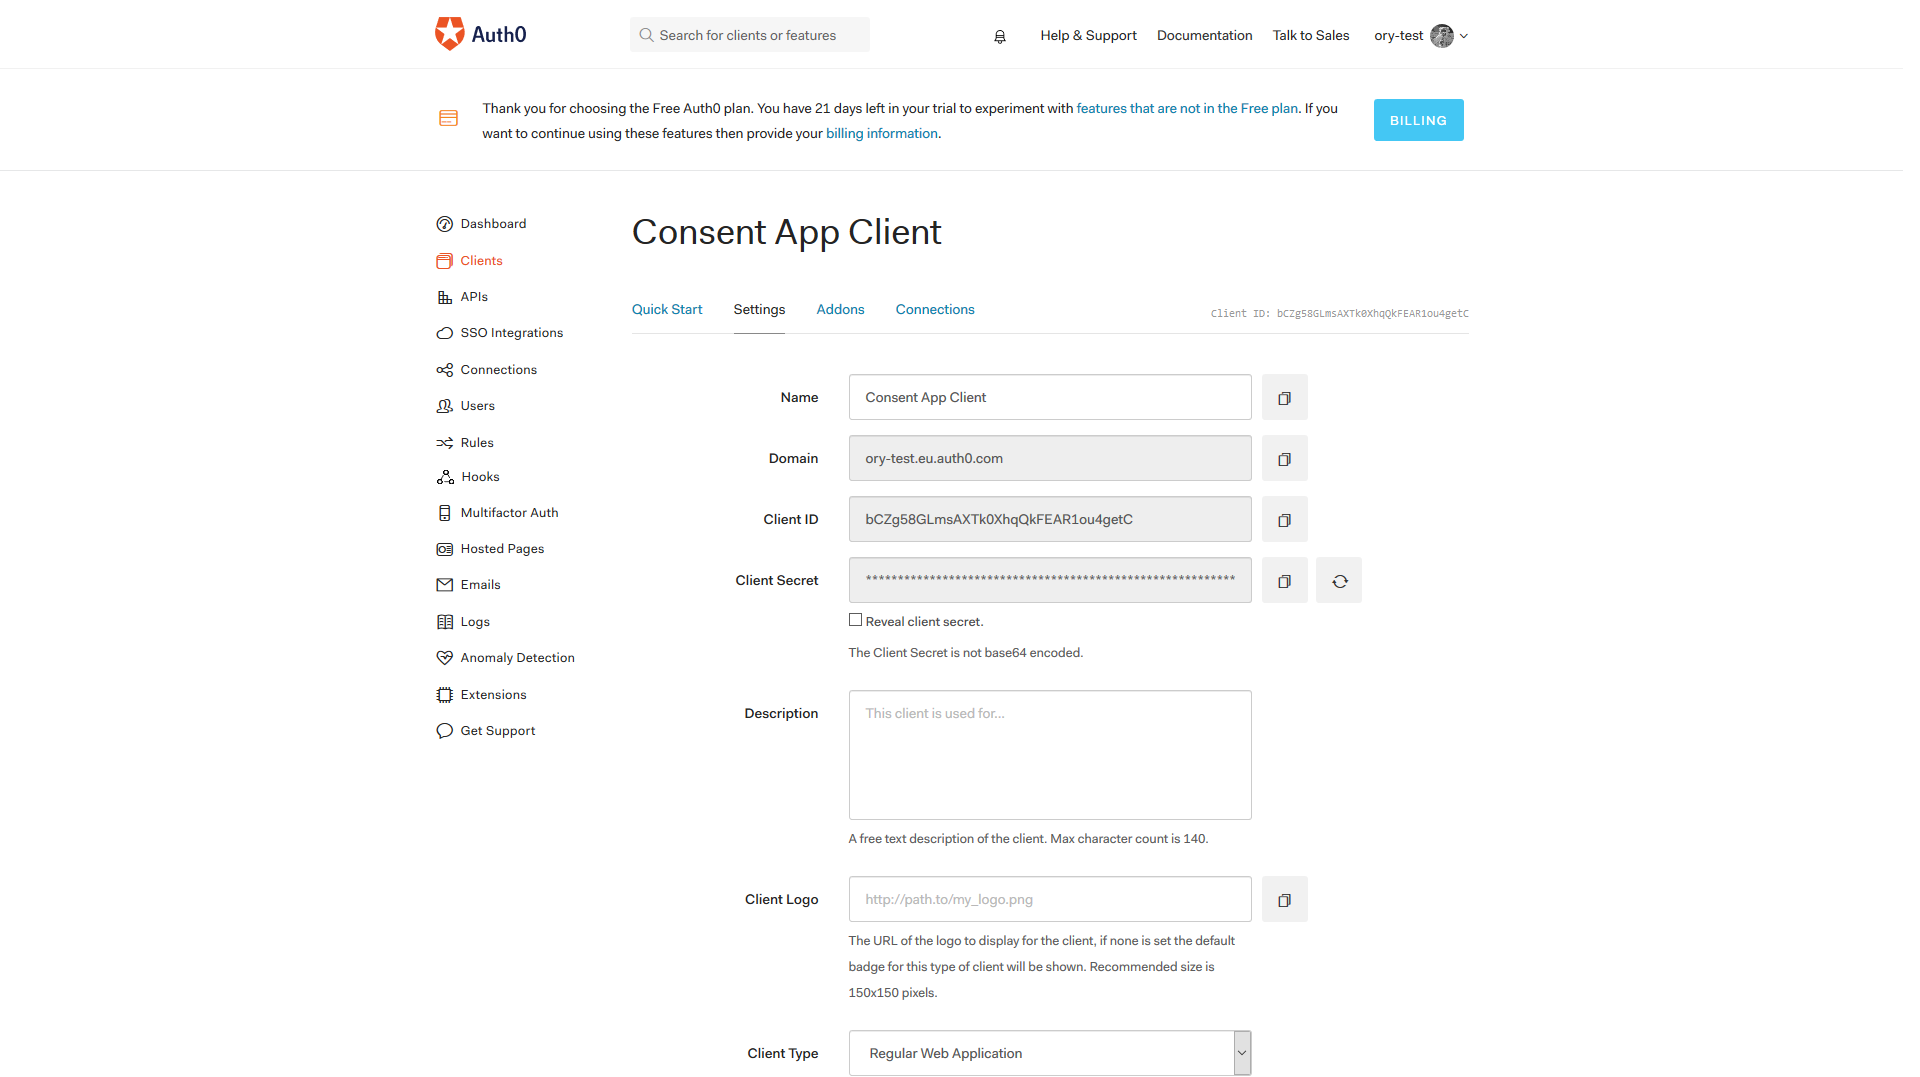The image size is (1920, 1077).
Task: Click the ory-test user avatar
Action: pos(1441,36)
